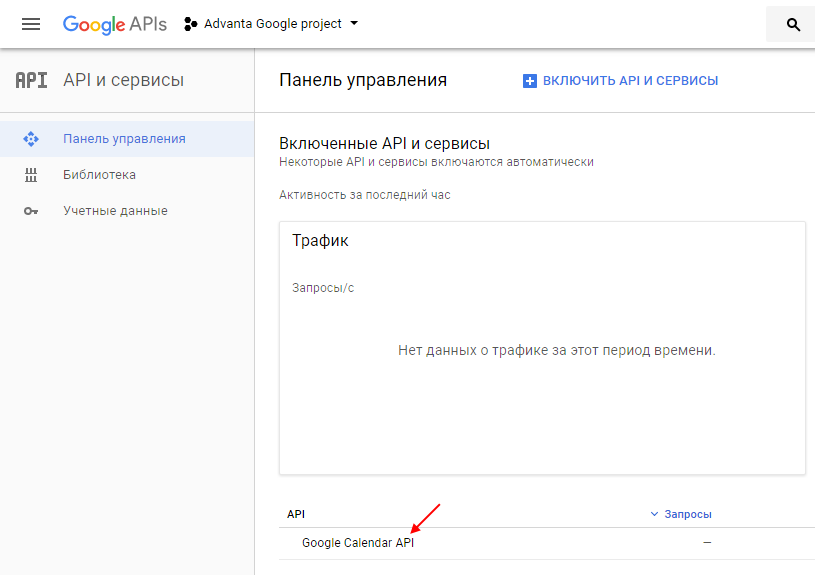The width and height of the screenshot is (815, 575).
Task: Click the API и сервисы sidebar title
Action: pos(123,80)
